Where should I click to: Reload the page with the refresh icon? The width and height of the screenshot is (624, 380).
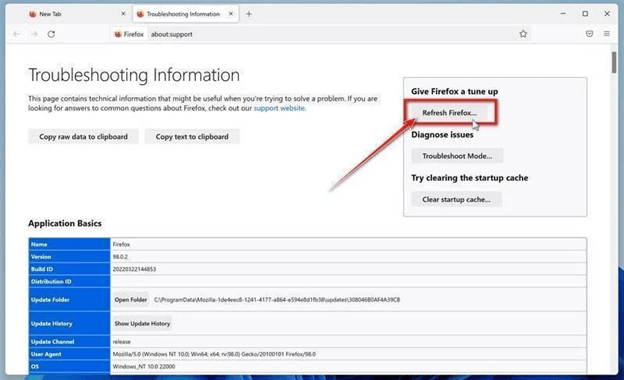click(x=51, y=34)
